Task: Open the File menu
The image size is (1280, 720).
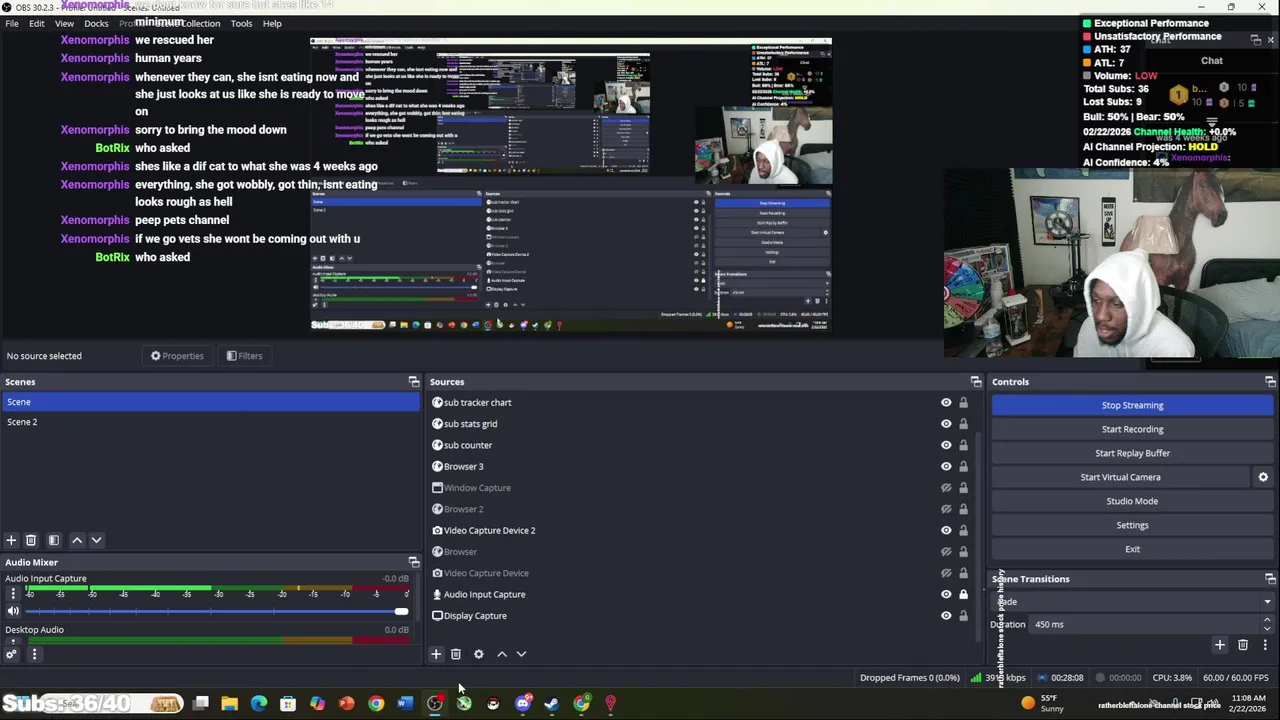Action: (12, 23)
